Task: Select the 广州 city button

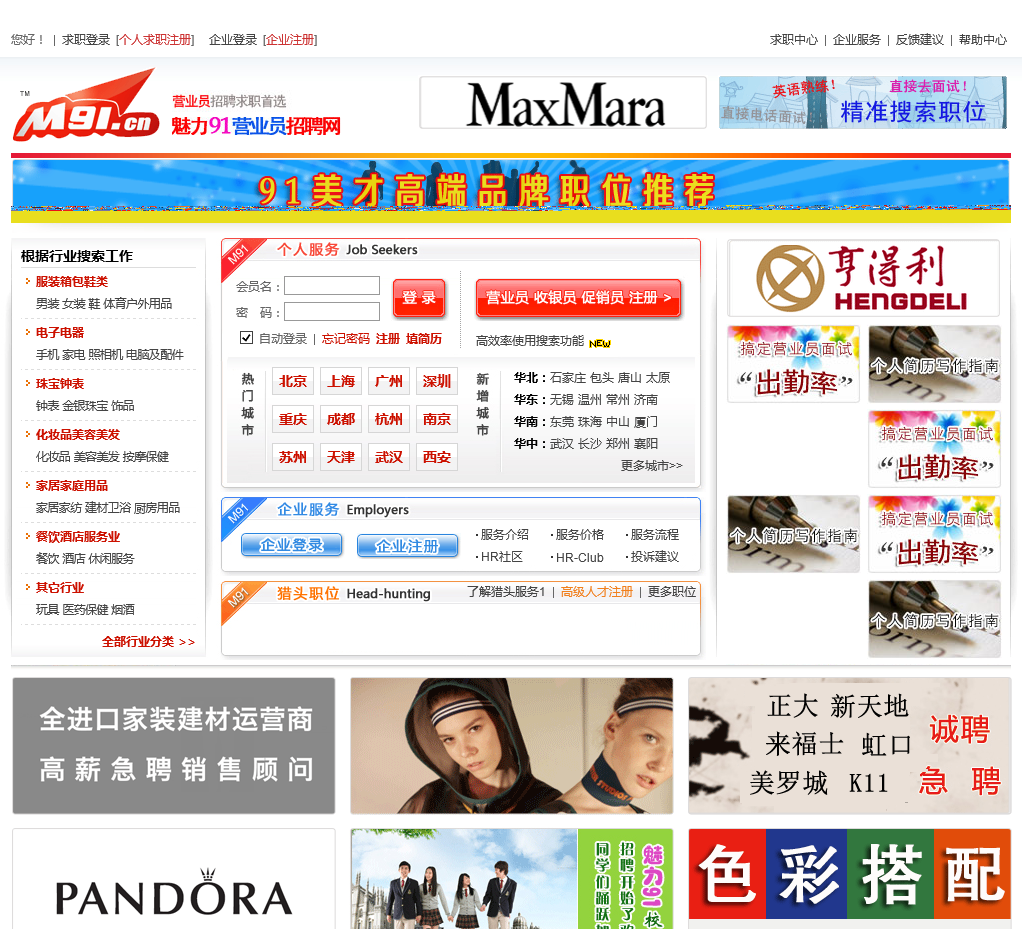Action: click(x=388, y=381)
